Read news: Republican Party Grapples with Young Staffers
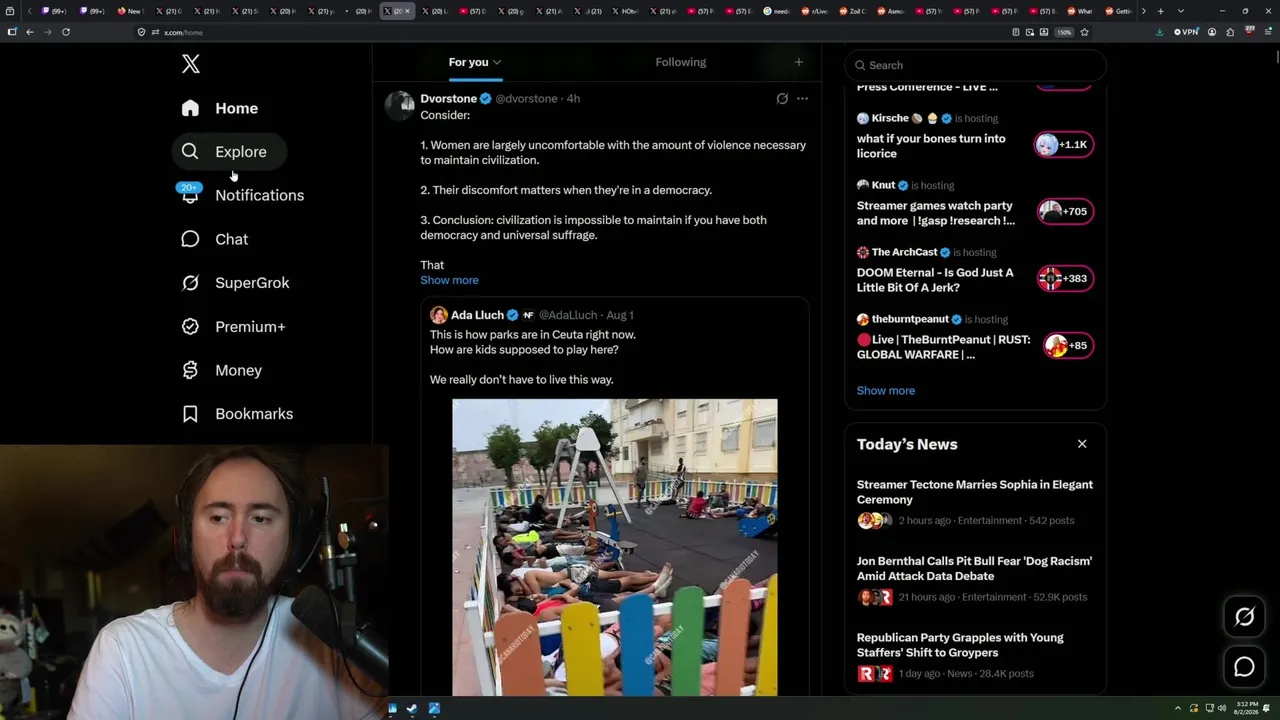Viewport: 1280px width, 720px height. [x=960, y=645]
